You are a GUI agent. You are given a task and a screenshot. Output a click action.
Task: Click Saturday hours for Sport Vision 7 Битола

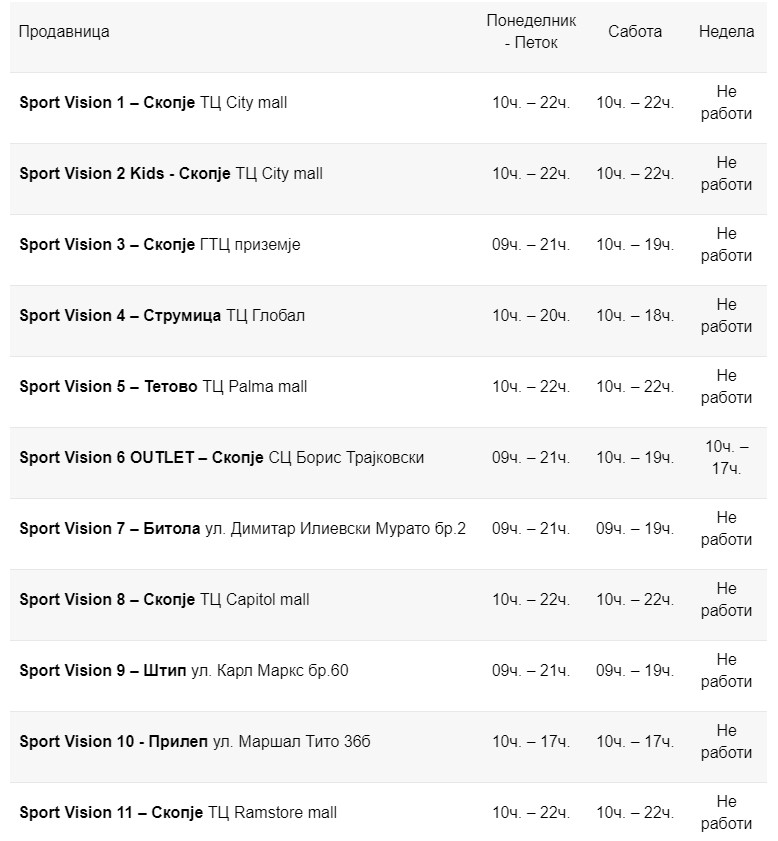635,528
